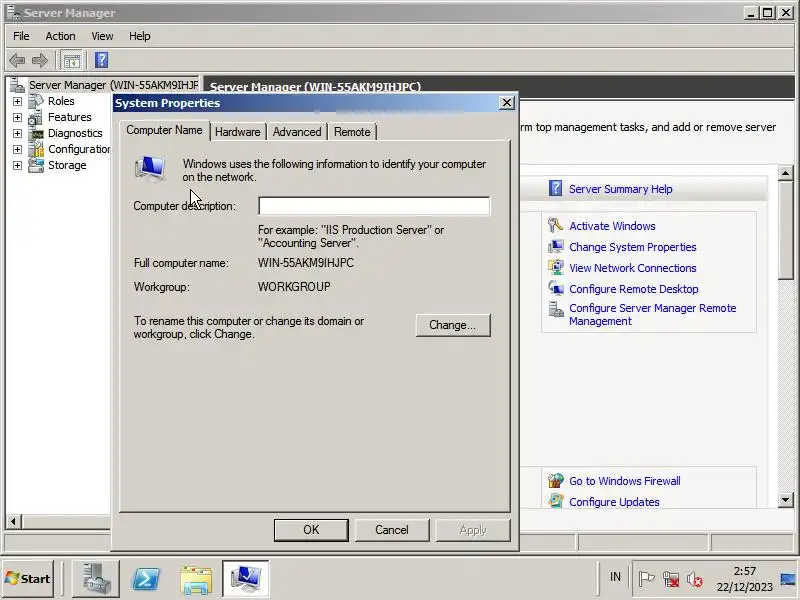Click the Action Center flag tray icon
Screen dimensions: 800x600
646,579
